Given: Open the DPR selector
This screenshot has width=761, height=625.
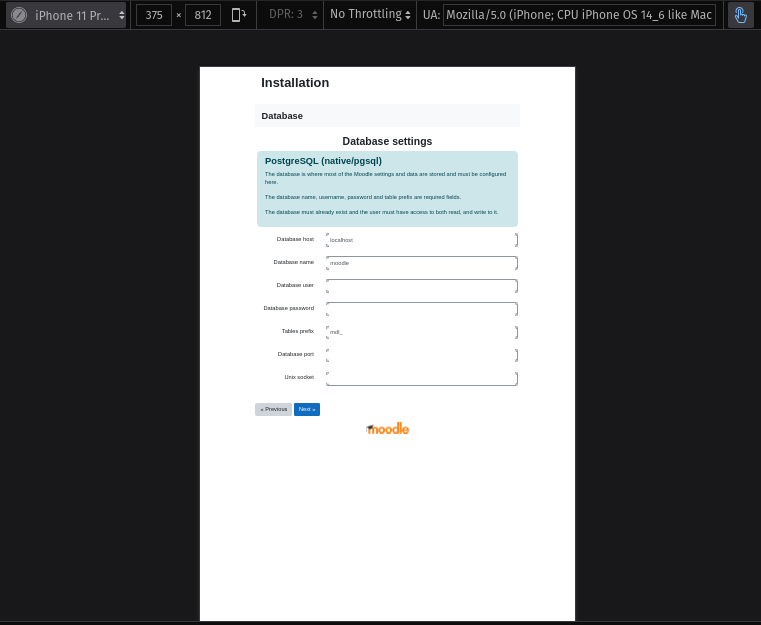Looking at the screenshot, I should pos(293,15).
